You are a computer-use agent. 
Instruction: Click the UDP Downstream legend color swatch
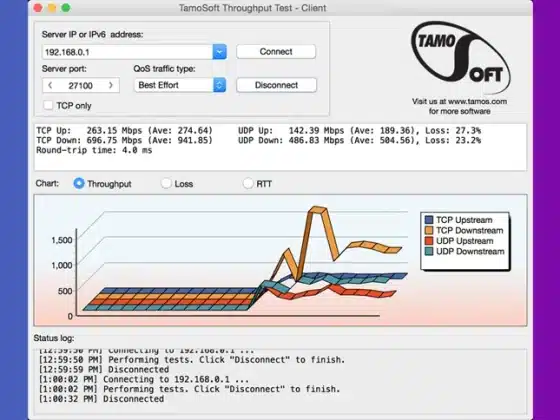(429, 251)
